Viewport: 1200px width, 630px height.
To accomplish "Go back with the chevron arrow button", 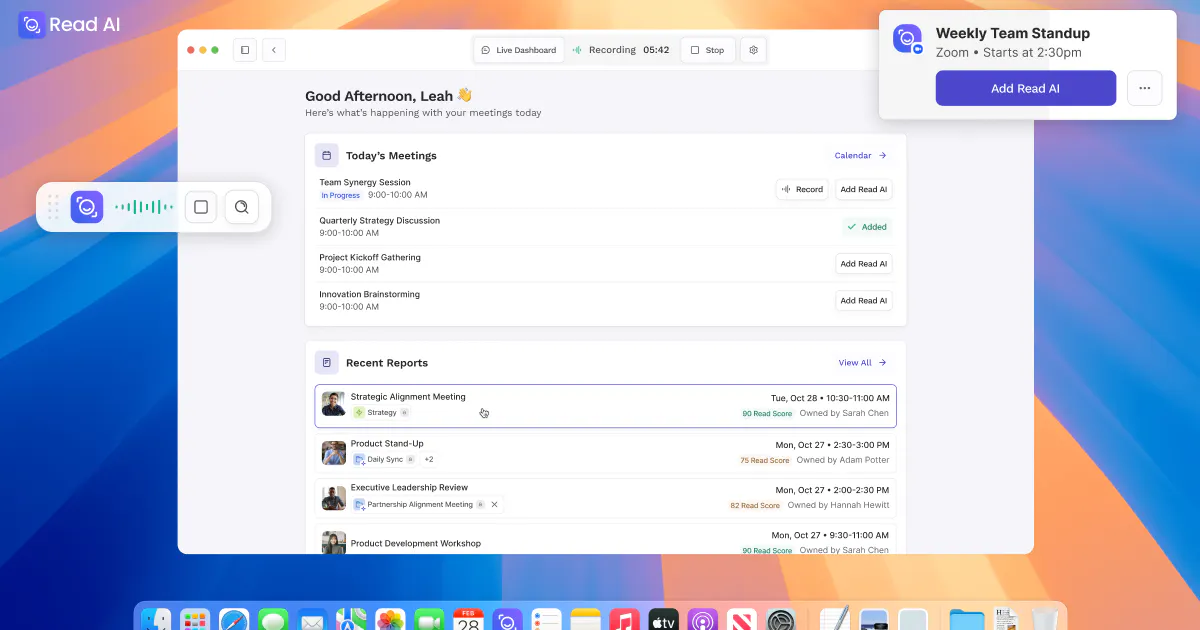I will [x=274, y=50].
